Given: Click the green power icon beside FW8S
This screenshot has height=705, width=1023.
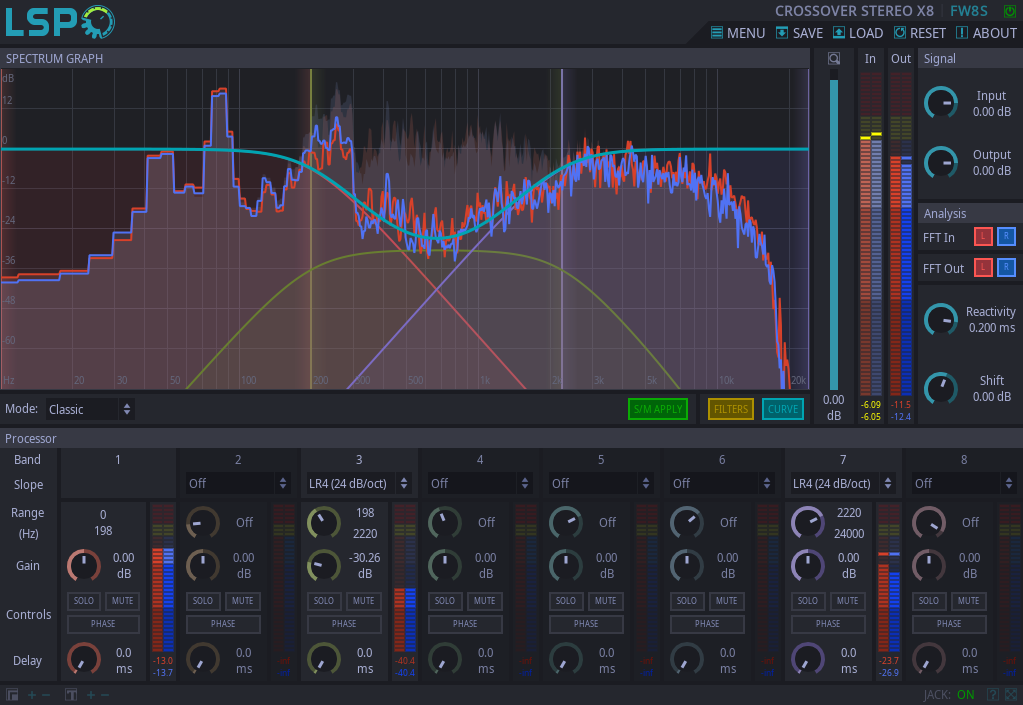Looking at the screenshot, I should [x=1009, y=11].
